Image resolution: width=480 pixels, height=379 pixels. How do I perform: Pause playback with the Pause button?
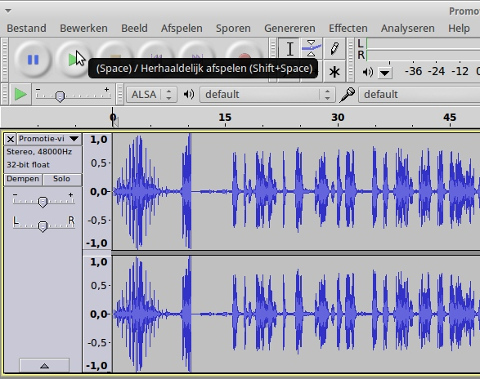[x=33, y=60]
